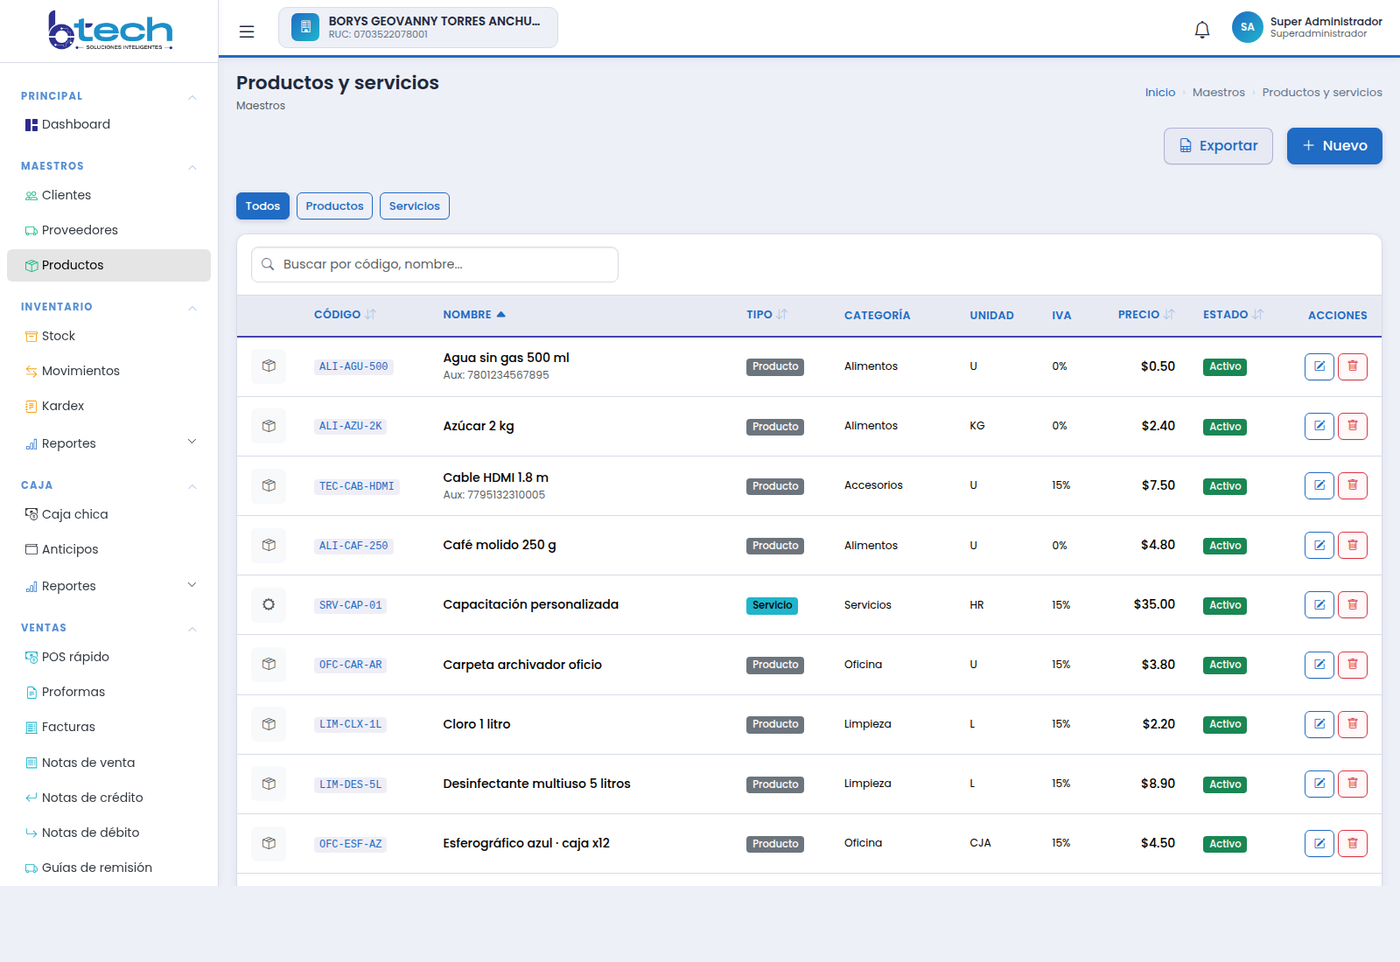Image resolution: width=1400 pixels, height=962 pixels.
Task: Click the Nuevo button
Action: [x=1334, y=146]
